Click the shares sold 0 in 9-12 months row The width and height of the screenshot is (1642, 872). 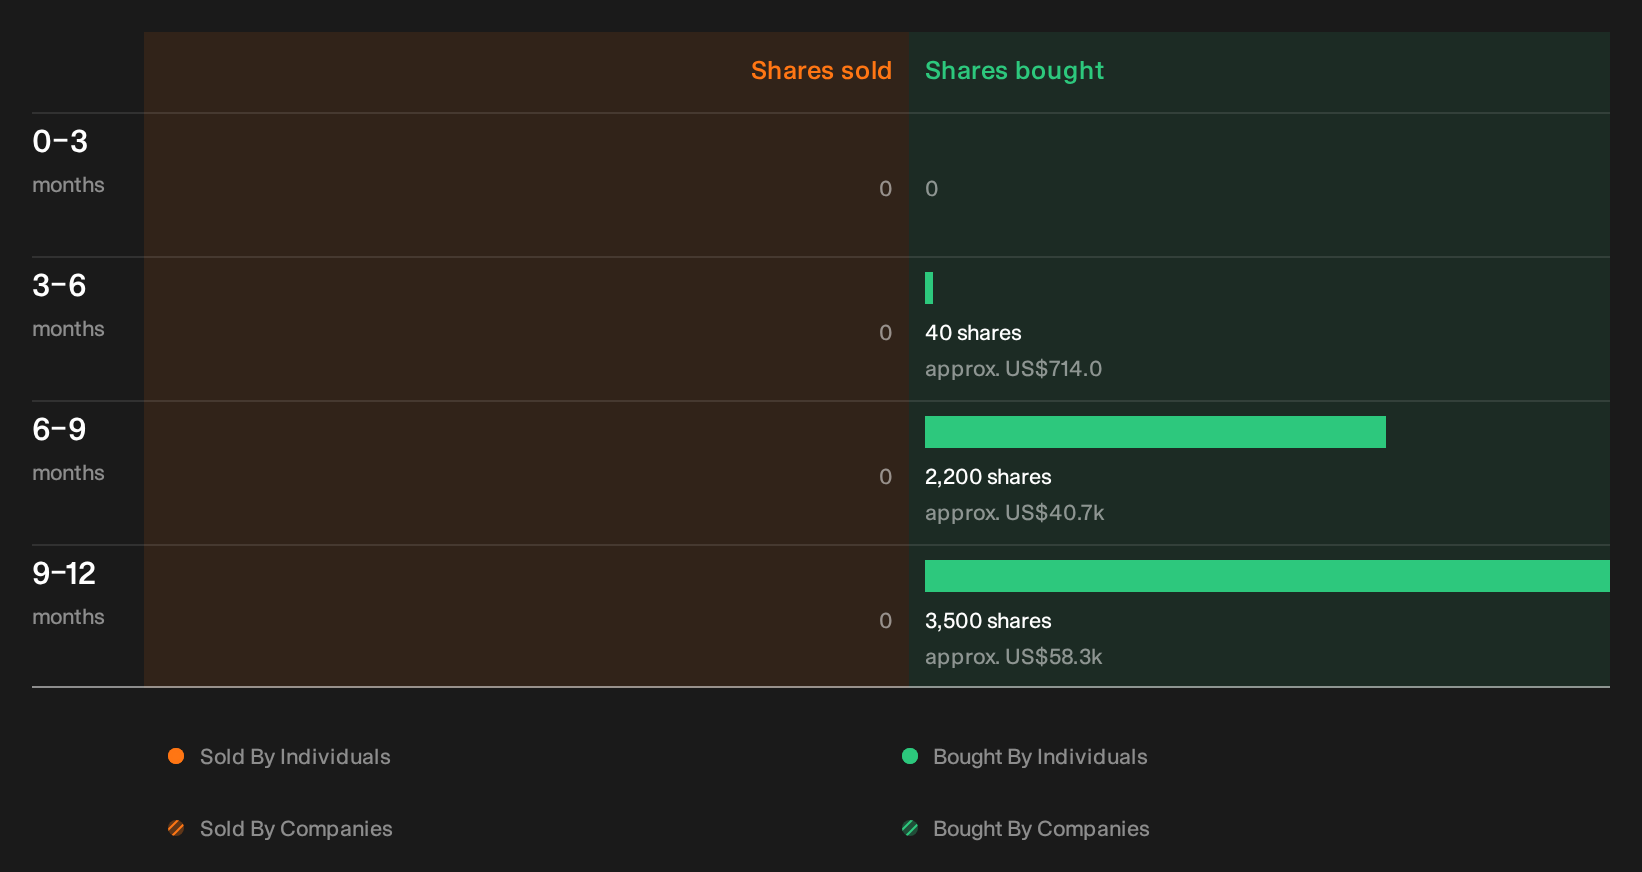pos(886,621)
